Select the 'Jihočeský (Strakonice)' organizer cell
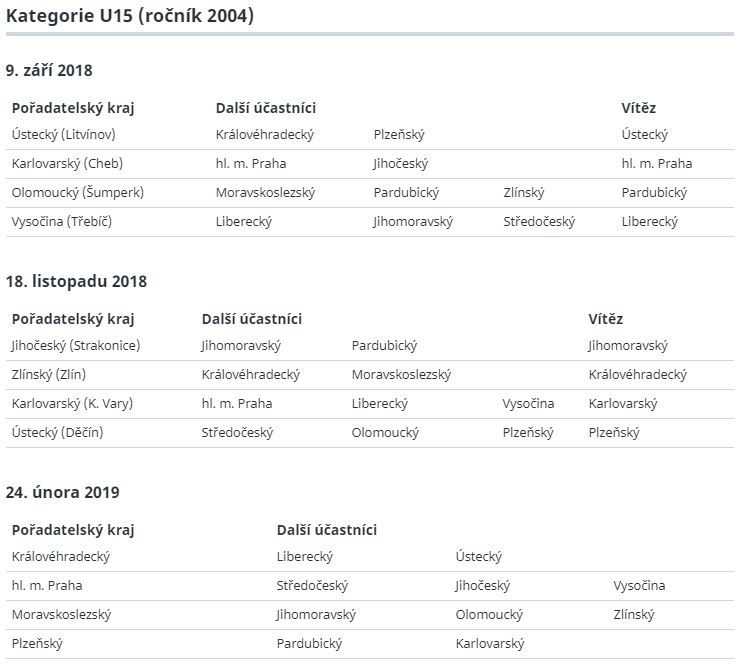The width and height of the screenshot is (745, 668). [x=76, y=345]
